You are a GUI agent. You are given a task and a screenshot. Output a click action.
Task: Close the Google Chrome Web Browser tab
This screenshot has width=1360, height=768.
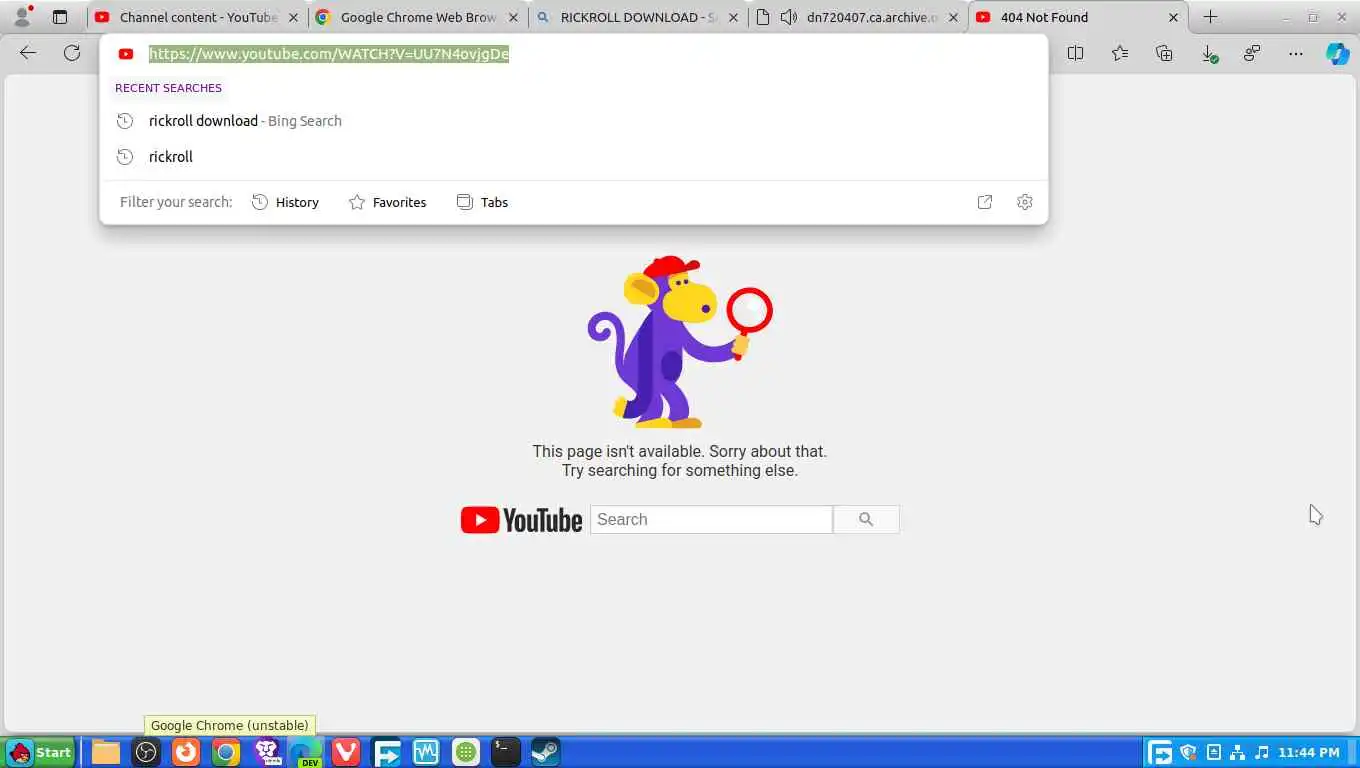[x=513, y=17]
